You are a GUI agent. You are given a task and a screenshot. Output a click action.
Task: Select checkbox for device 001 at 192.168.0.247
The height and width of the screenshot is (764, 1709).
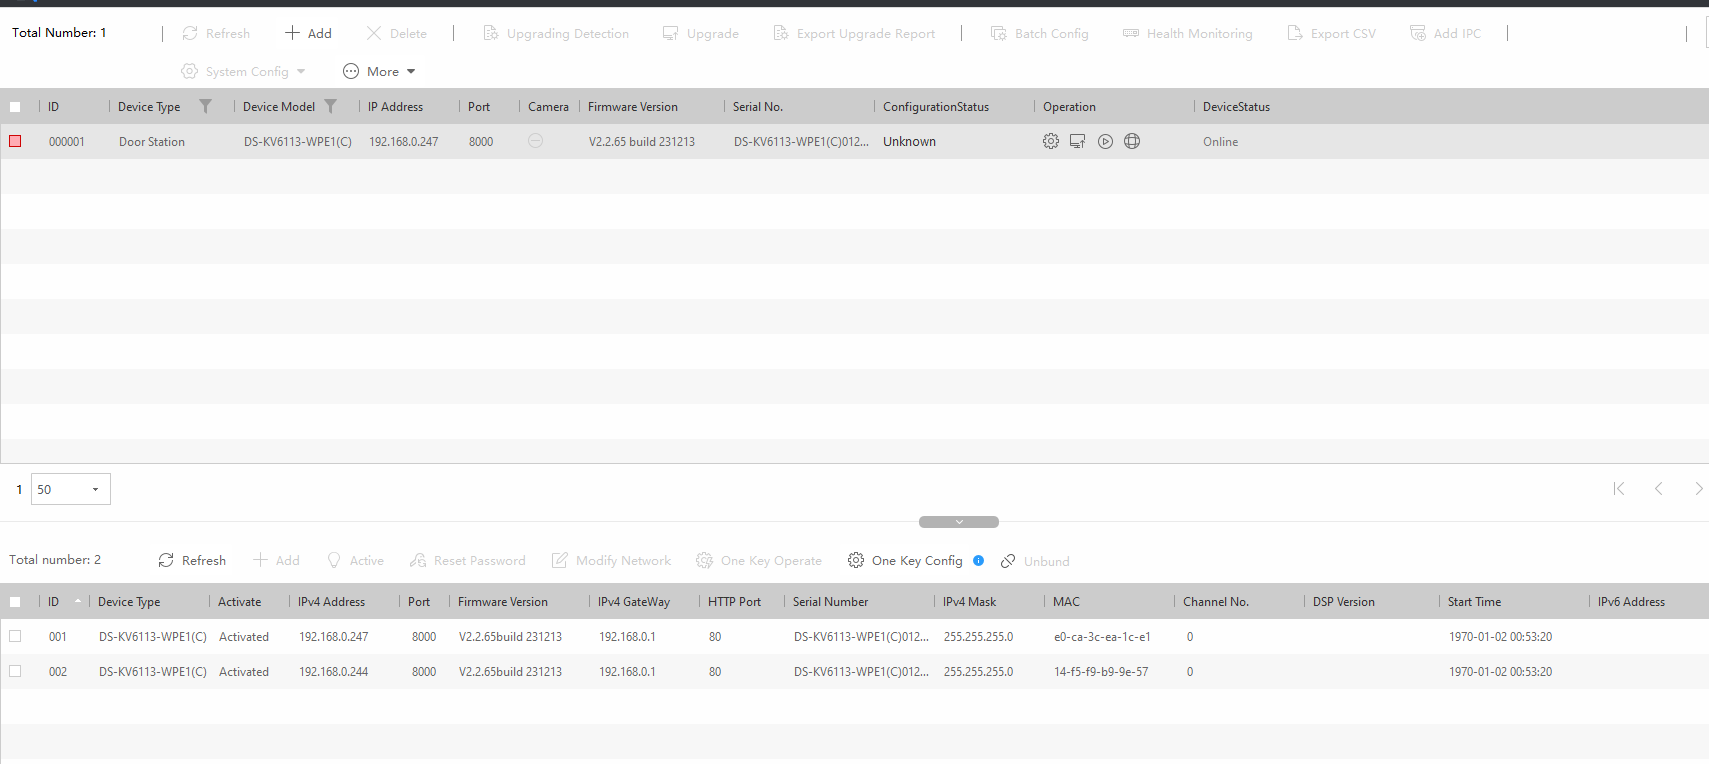(15, 636)
